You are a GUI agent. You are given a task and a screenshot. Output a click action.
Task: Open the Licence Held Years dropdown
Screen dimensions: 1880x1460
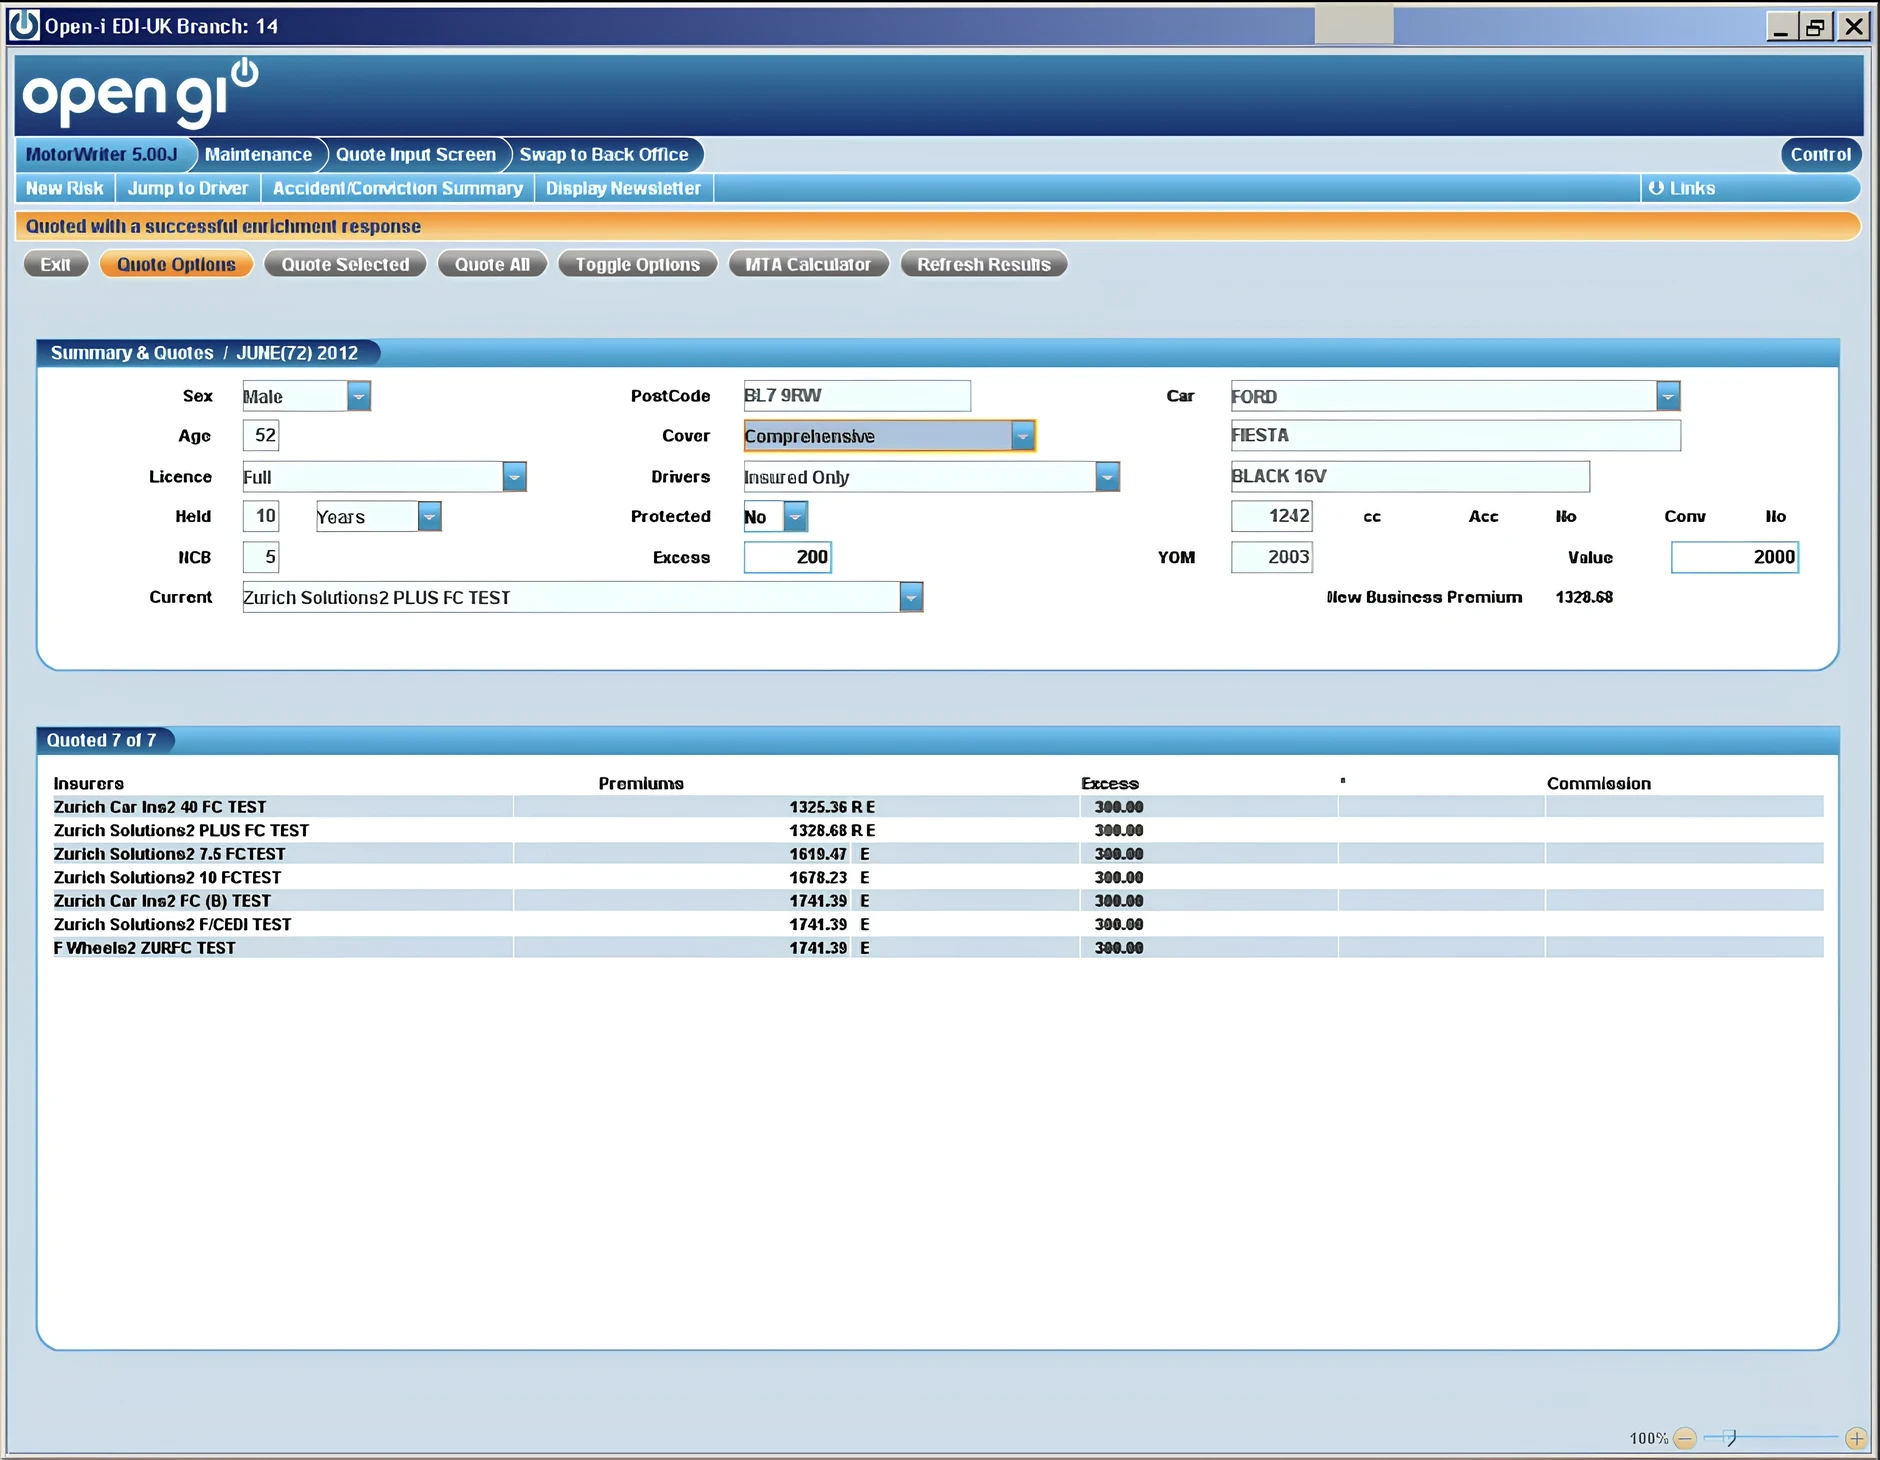click(x=429, y=516)
